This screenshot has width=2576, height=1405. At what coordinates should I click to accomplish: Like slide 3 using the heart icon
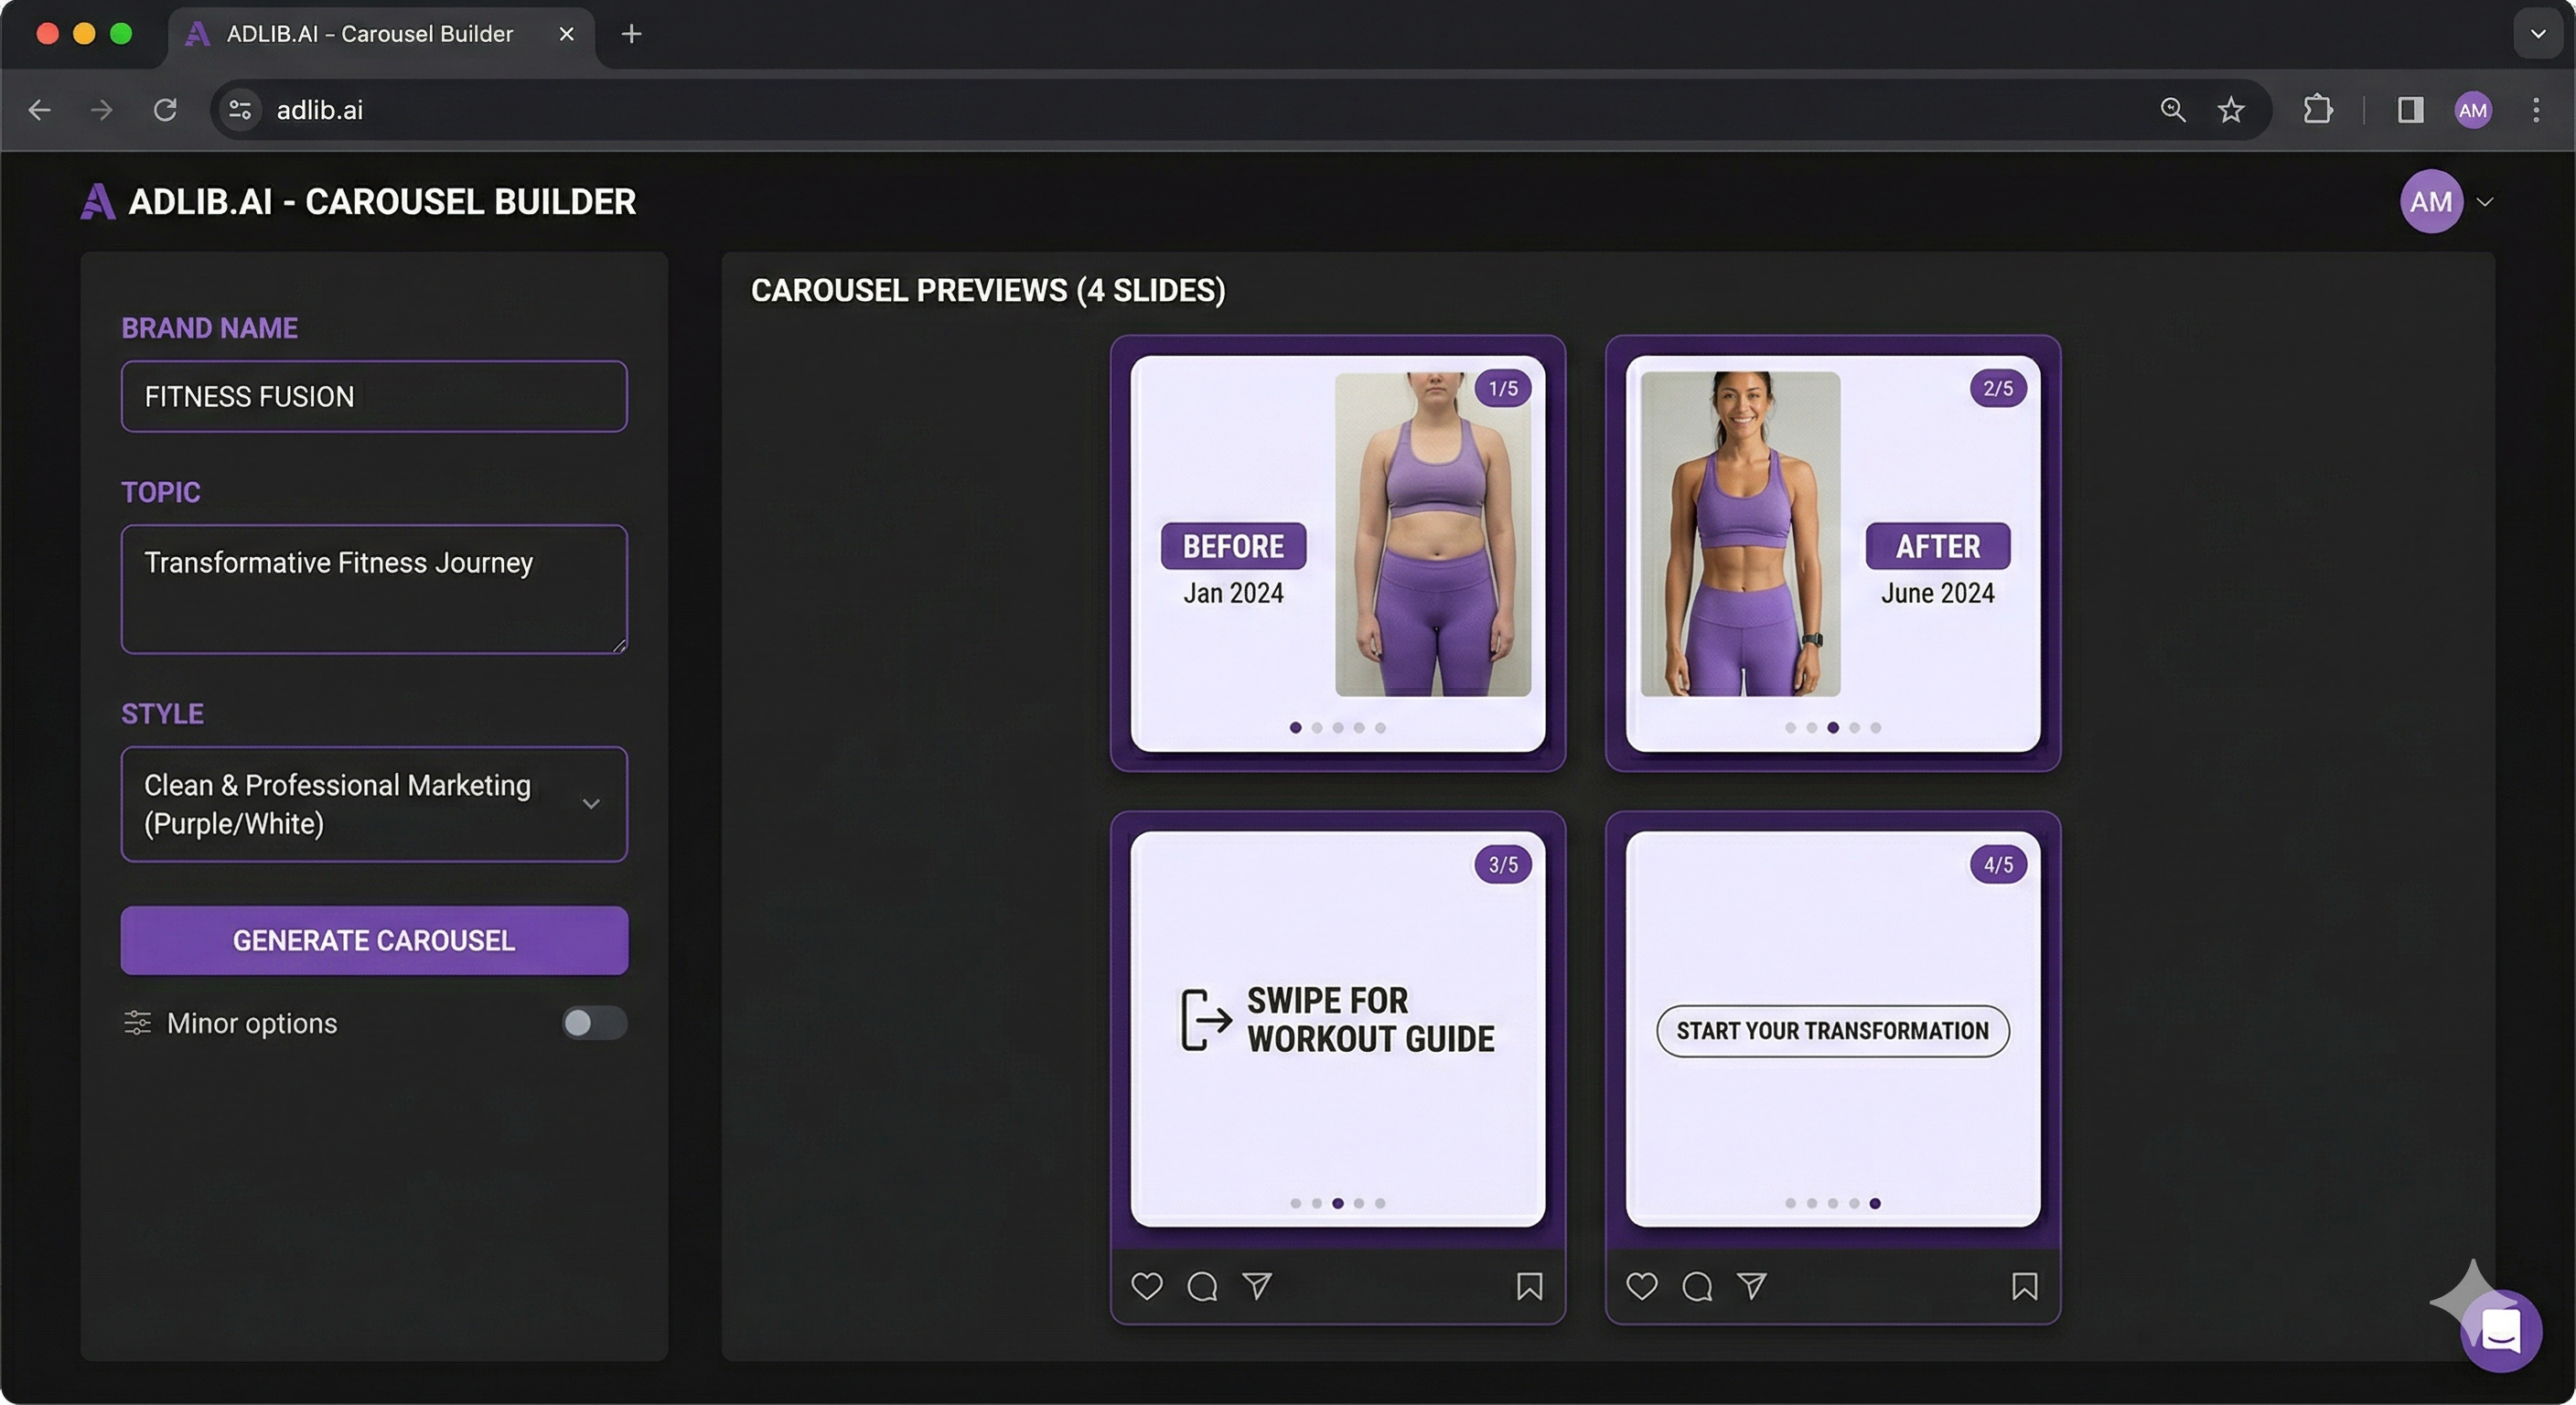pos(1146,1287)
